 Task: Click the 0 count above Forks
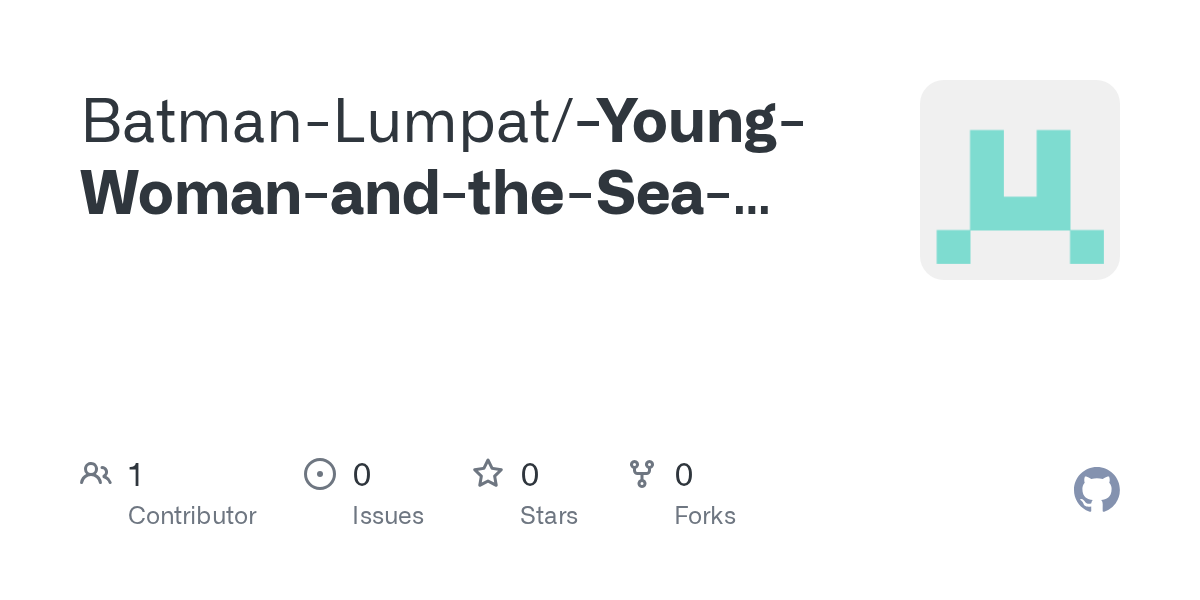684,474
